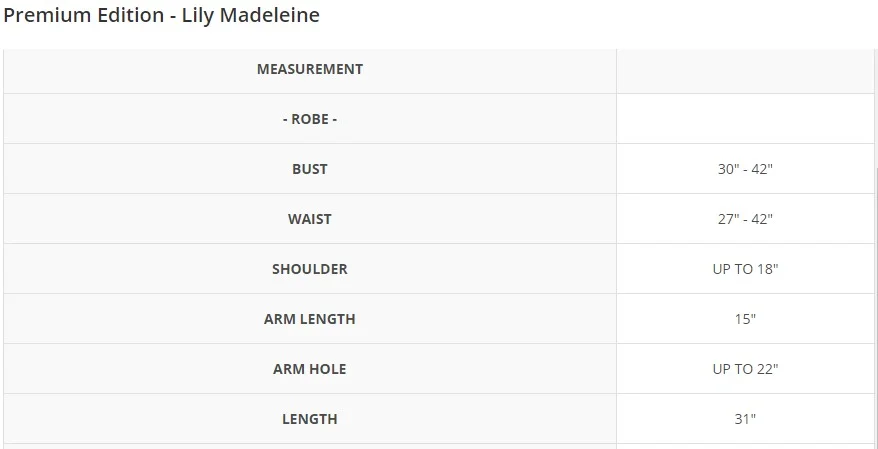
Task: Click the words Premium Edition in the title
Action: (x=83, y=15)
